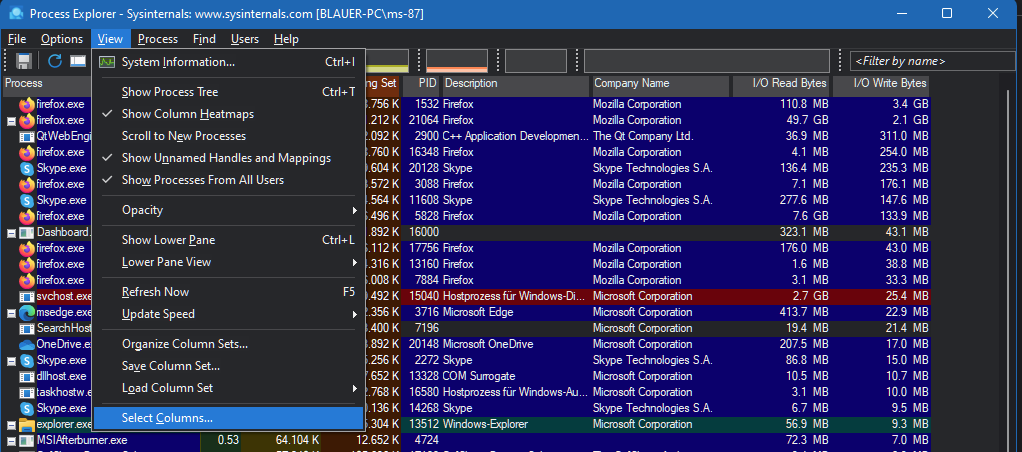Open Organize Column Sets... entry
Screen dimensions: 1022x452
pos(228,344)
